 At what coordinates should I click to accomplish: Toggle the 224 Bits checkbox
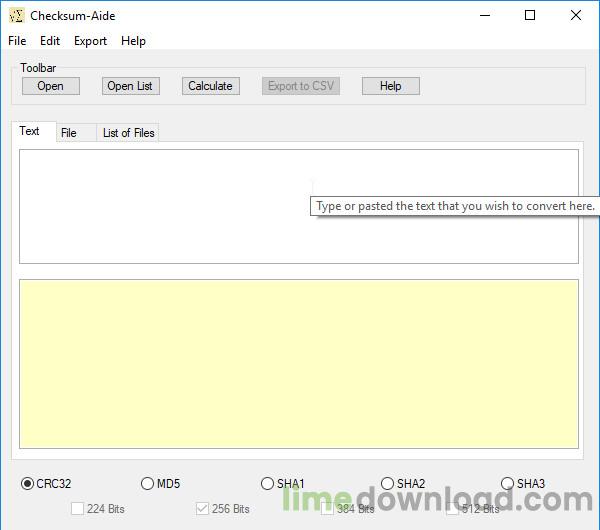pyautogui.click(x=98, y=509)
